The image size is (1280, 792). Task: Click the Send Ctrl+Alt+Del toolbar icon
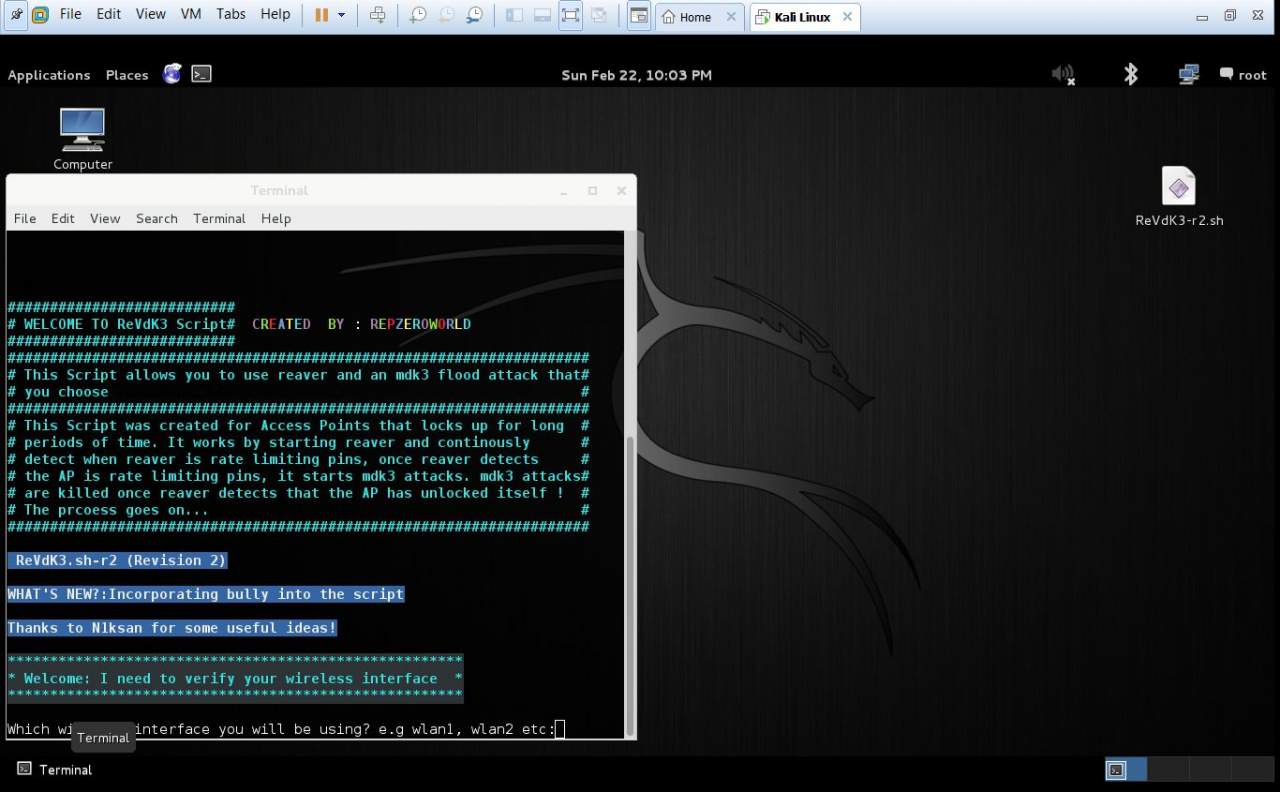coord(377,15)
